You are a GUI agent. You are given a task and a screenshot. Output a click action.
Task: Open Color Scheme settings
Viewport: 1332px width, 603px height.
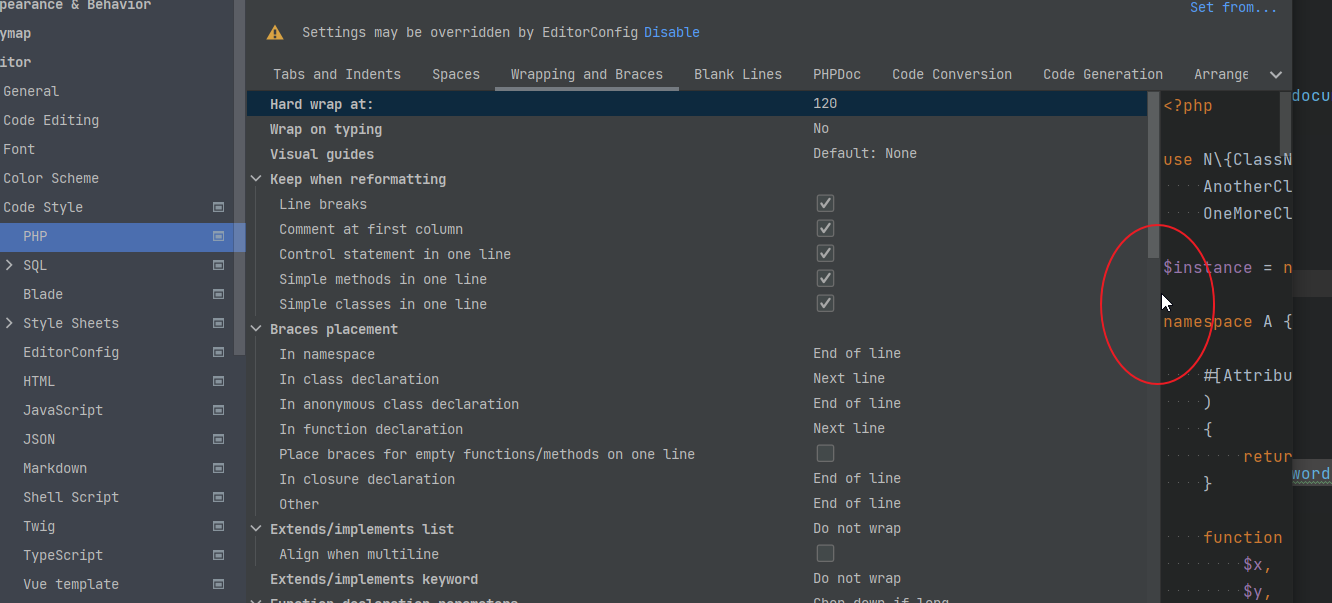tap(51, 178)
